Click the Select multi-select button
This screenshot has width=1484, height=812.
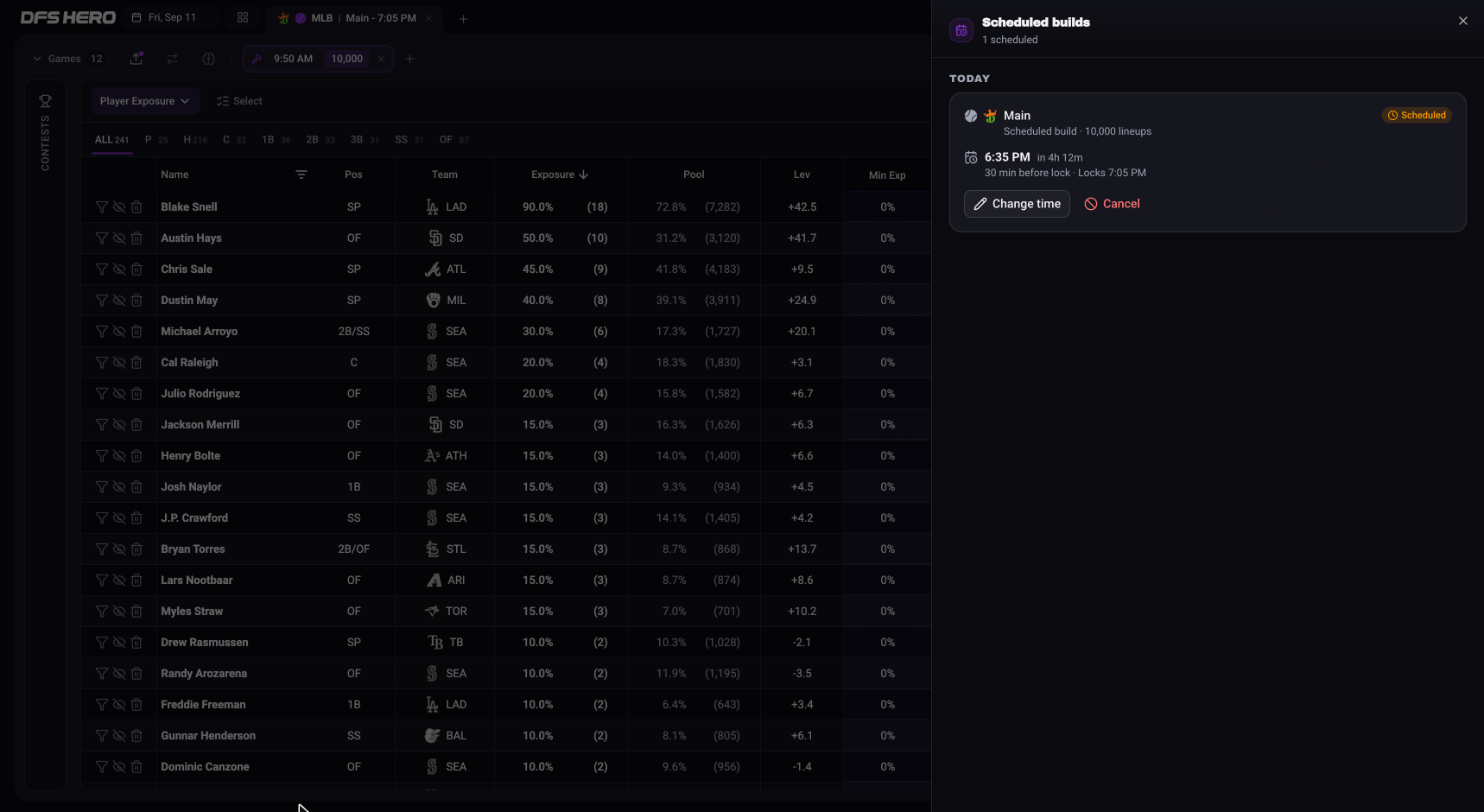(239, 101)
